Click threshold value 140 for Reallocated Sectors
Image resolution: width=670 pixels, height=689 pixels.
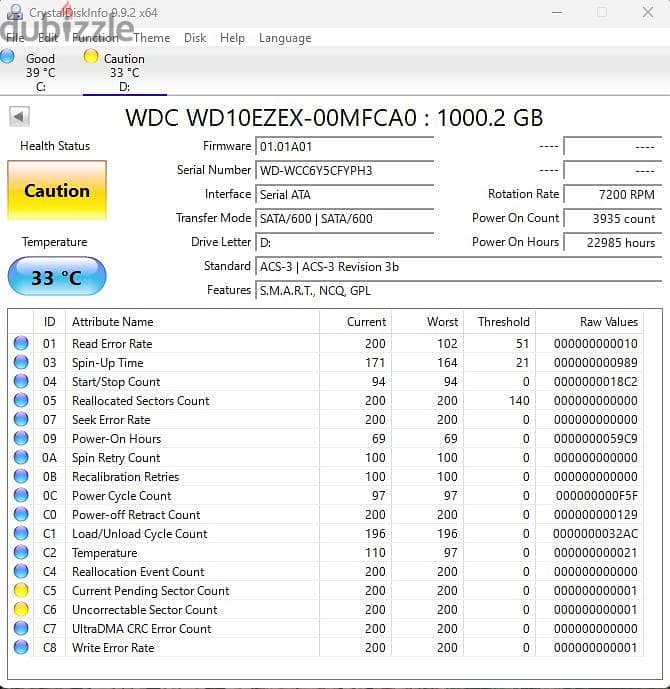(x=519, y=401)
